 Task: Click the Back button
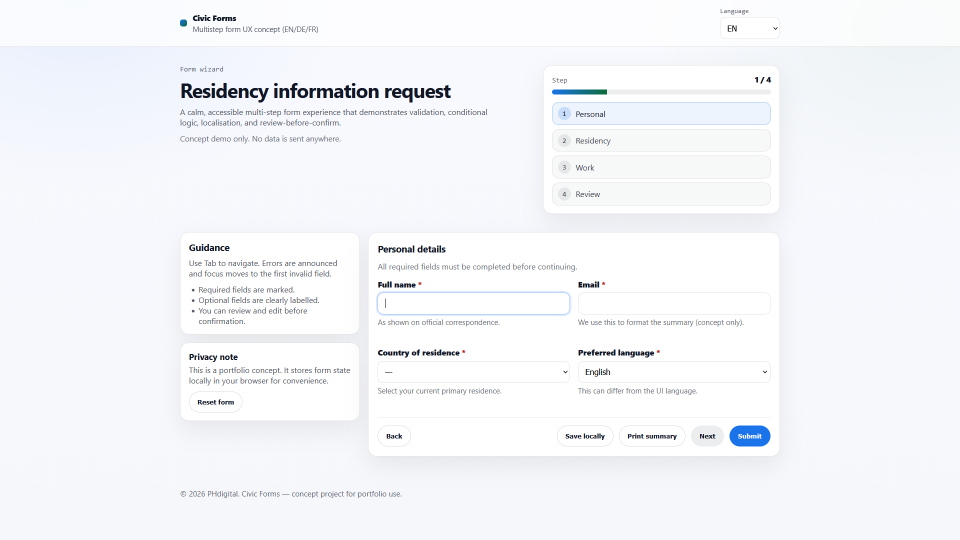[394, 436]
